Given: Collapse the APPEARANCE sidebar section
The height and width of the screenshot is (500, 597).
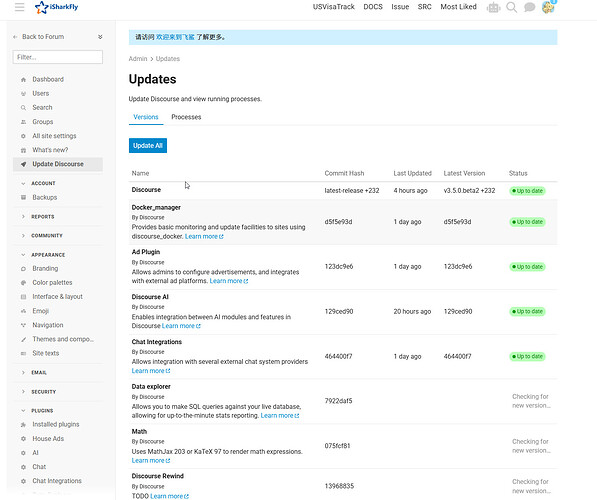Looking at the screenshot, I should (48, 254).
